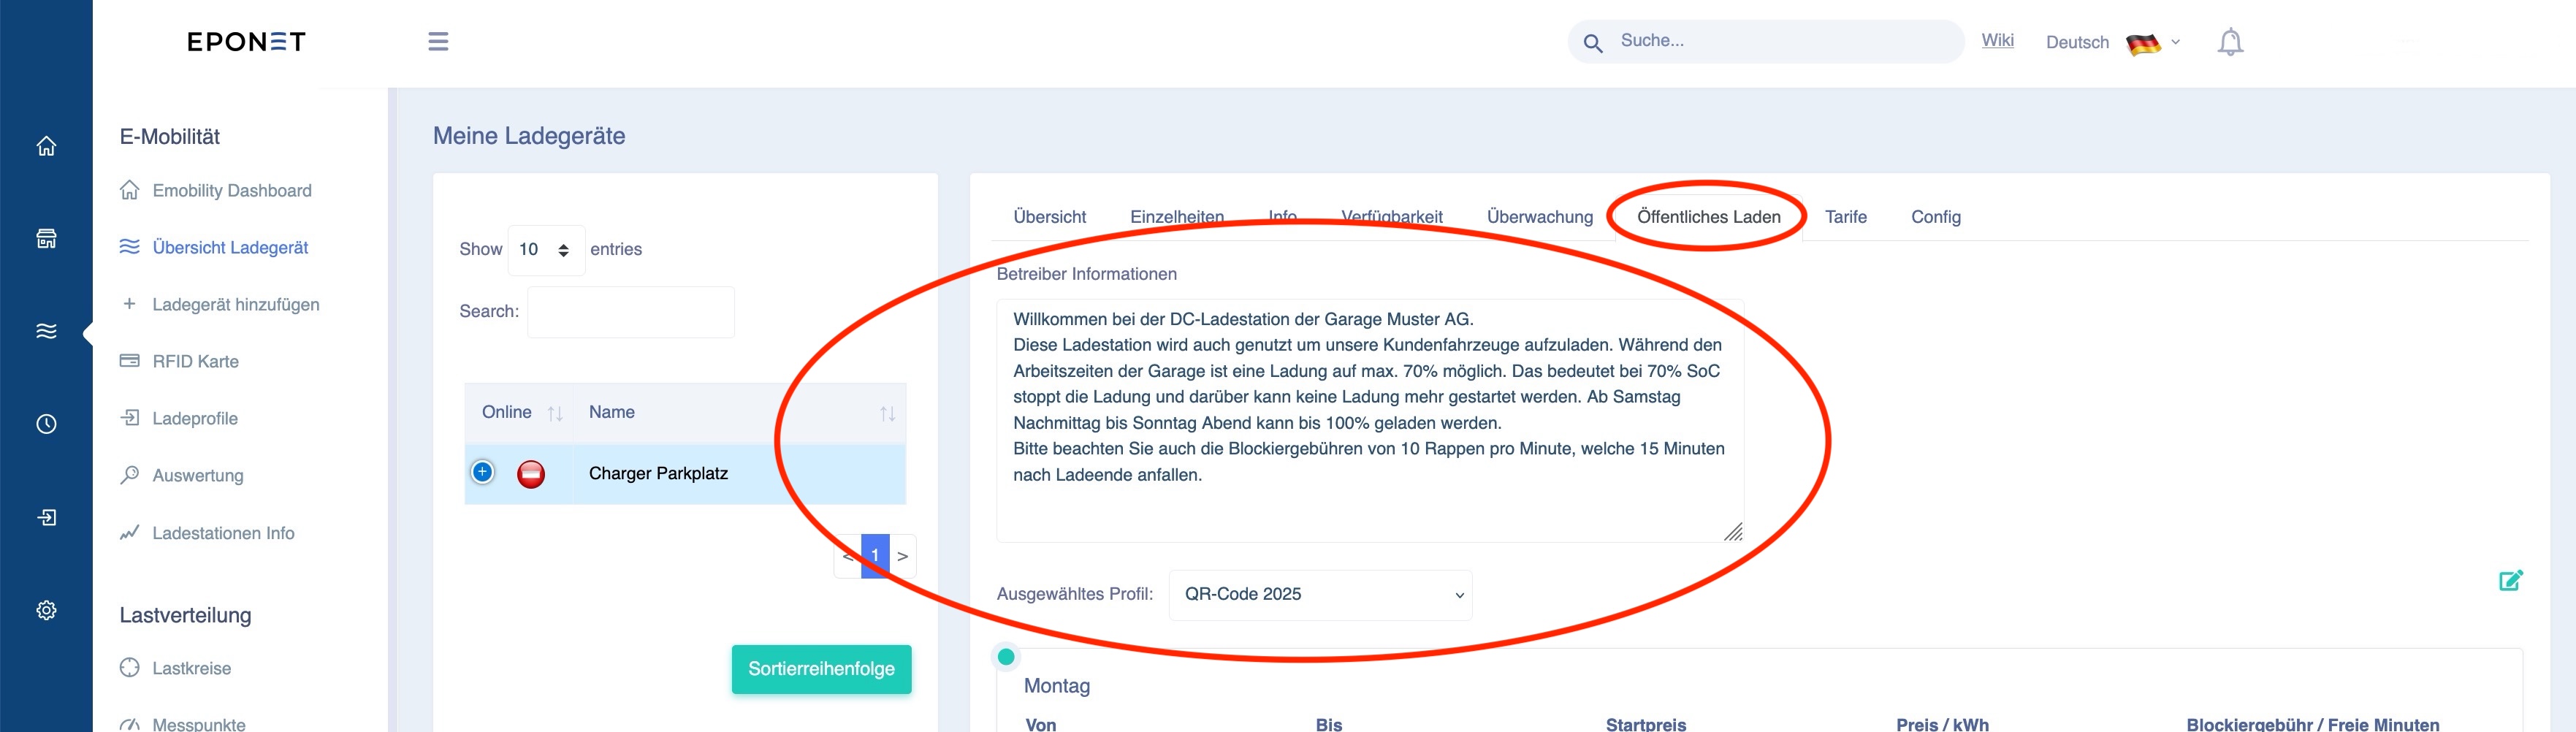Open settings gear in blue sidebar
Image resolution: width=2576 pixels, height=732 pixels.
tap(46, 610)
